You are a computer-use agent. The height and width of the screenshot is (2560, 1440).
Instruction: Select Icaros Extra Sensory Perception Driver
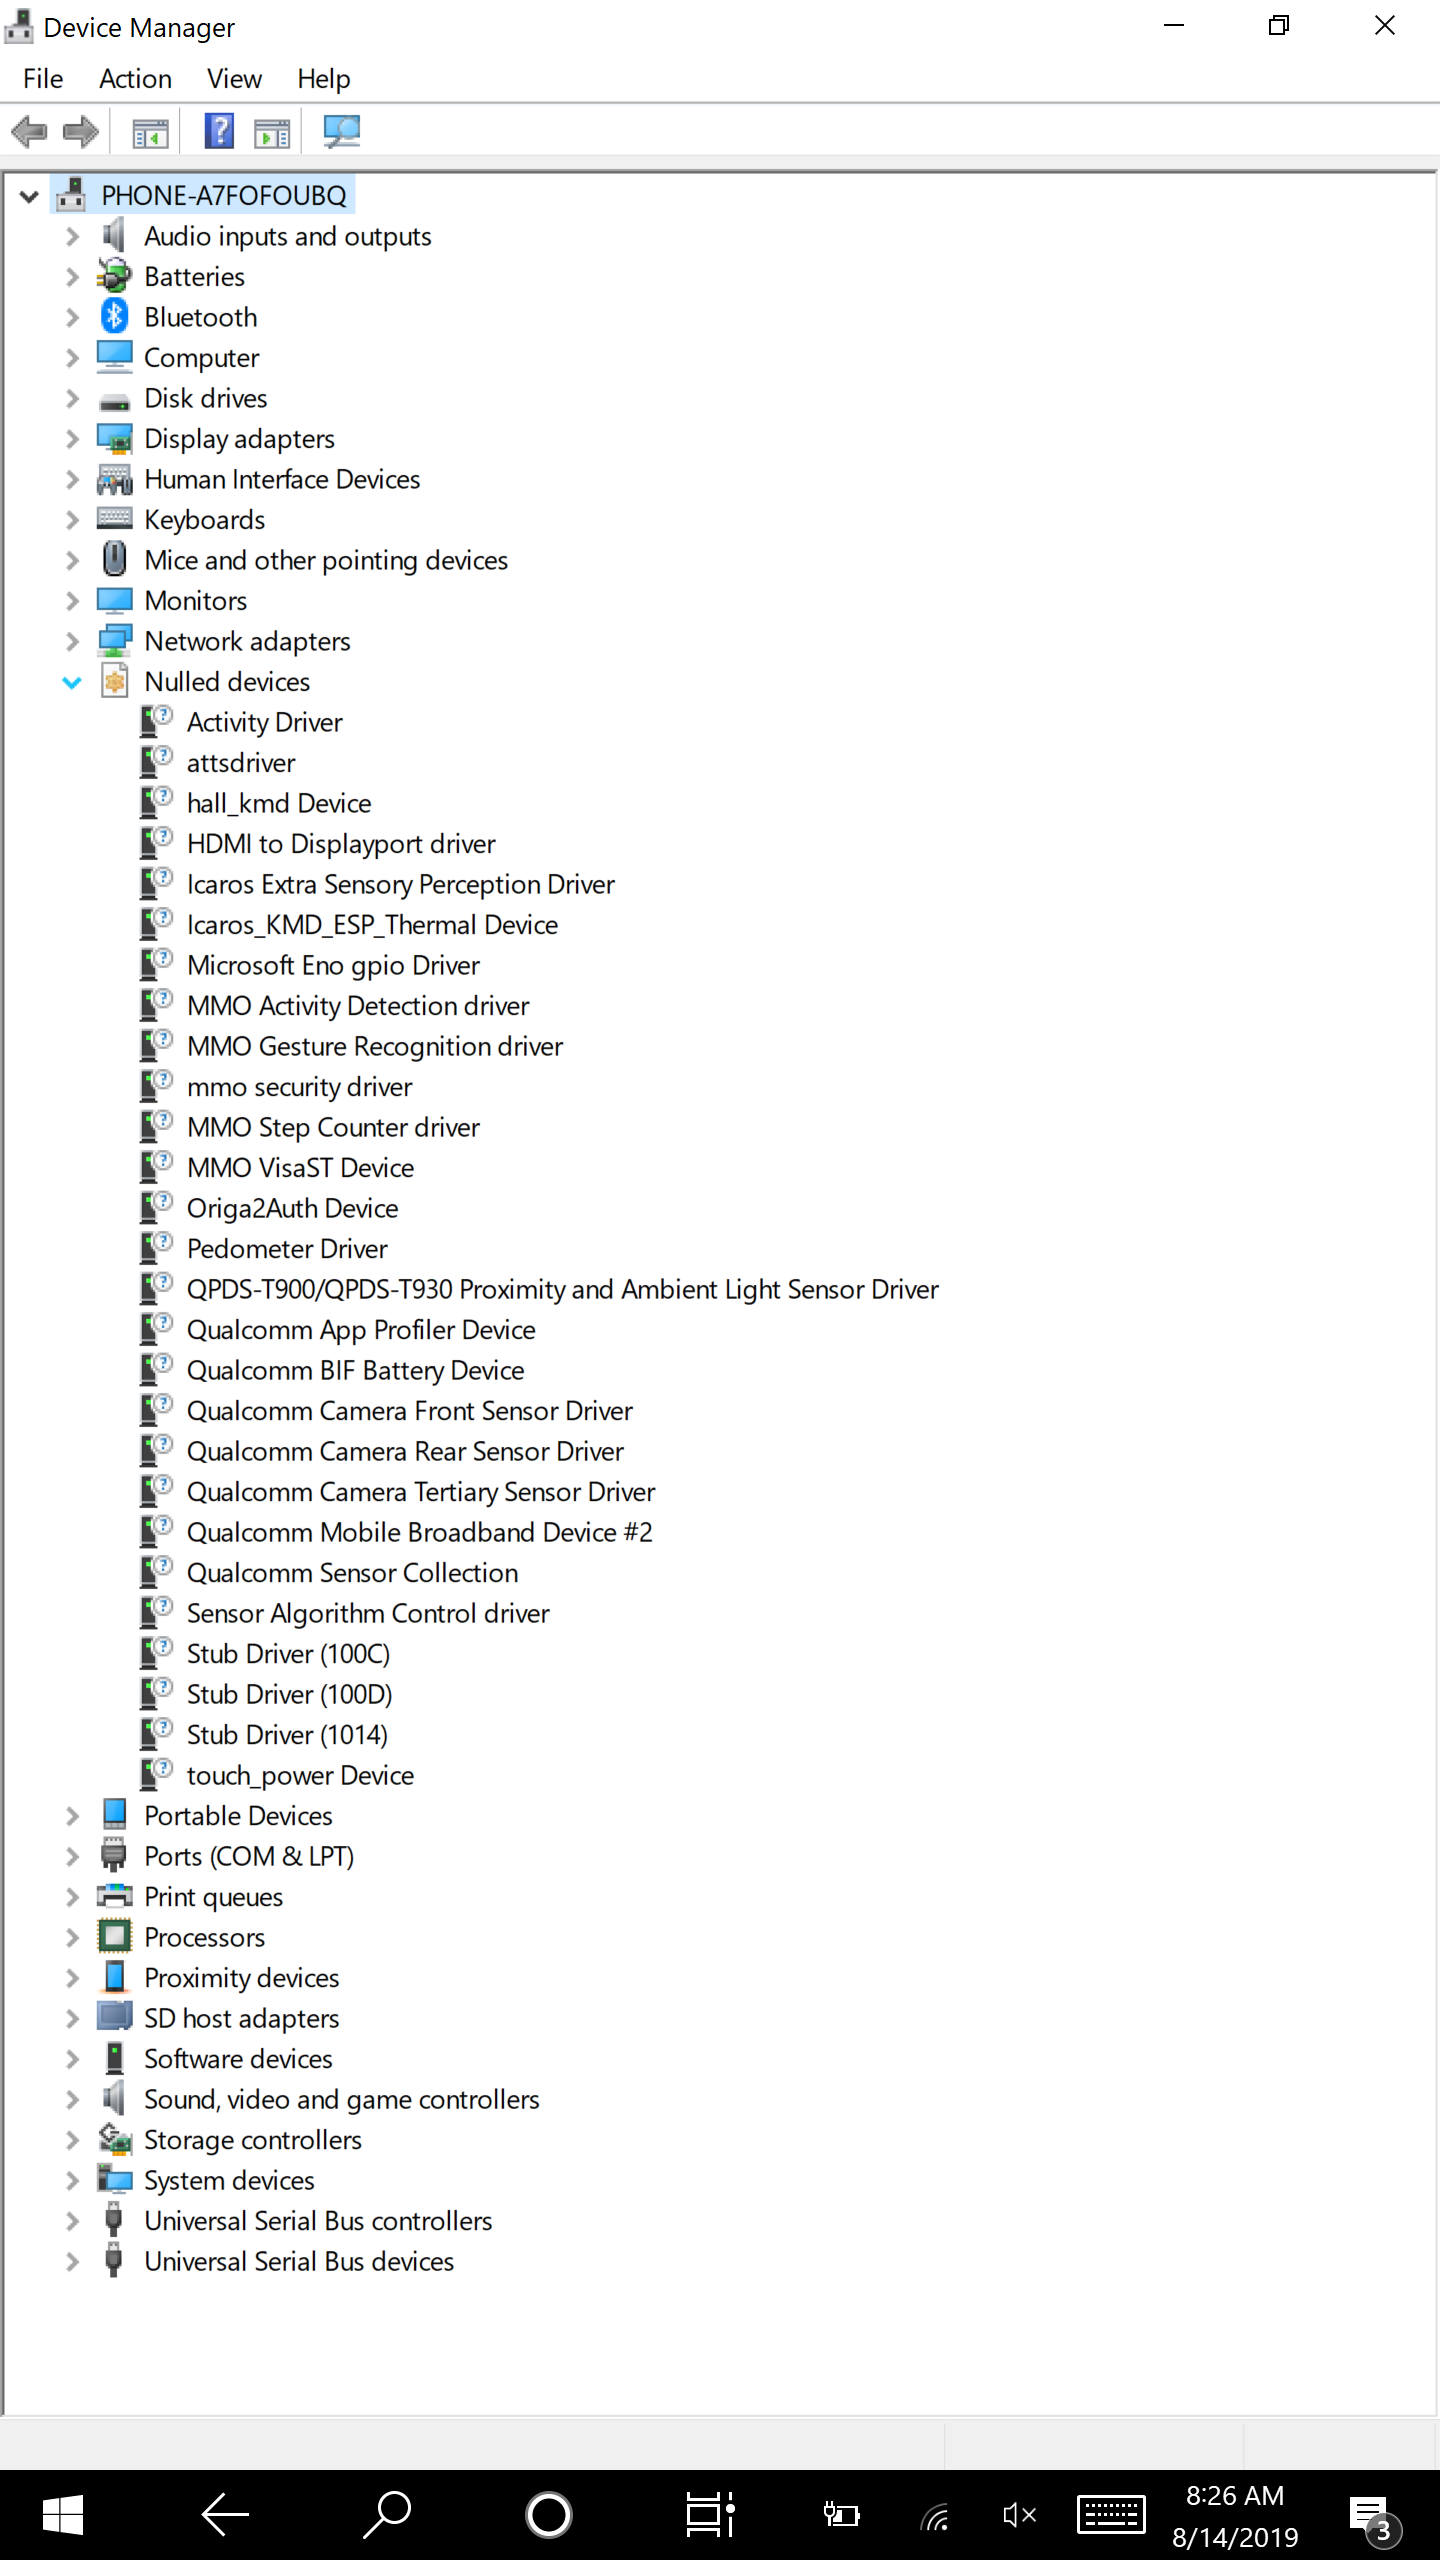(x=400, y=884)
